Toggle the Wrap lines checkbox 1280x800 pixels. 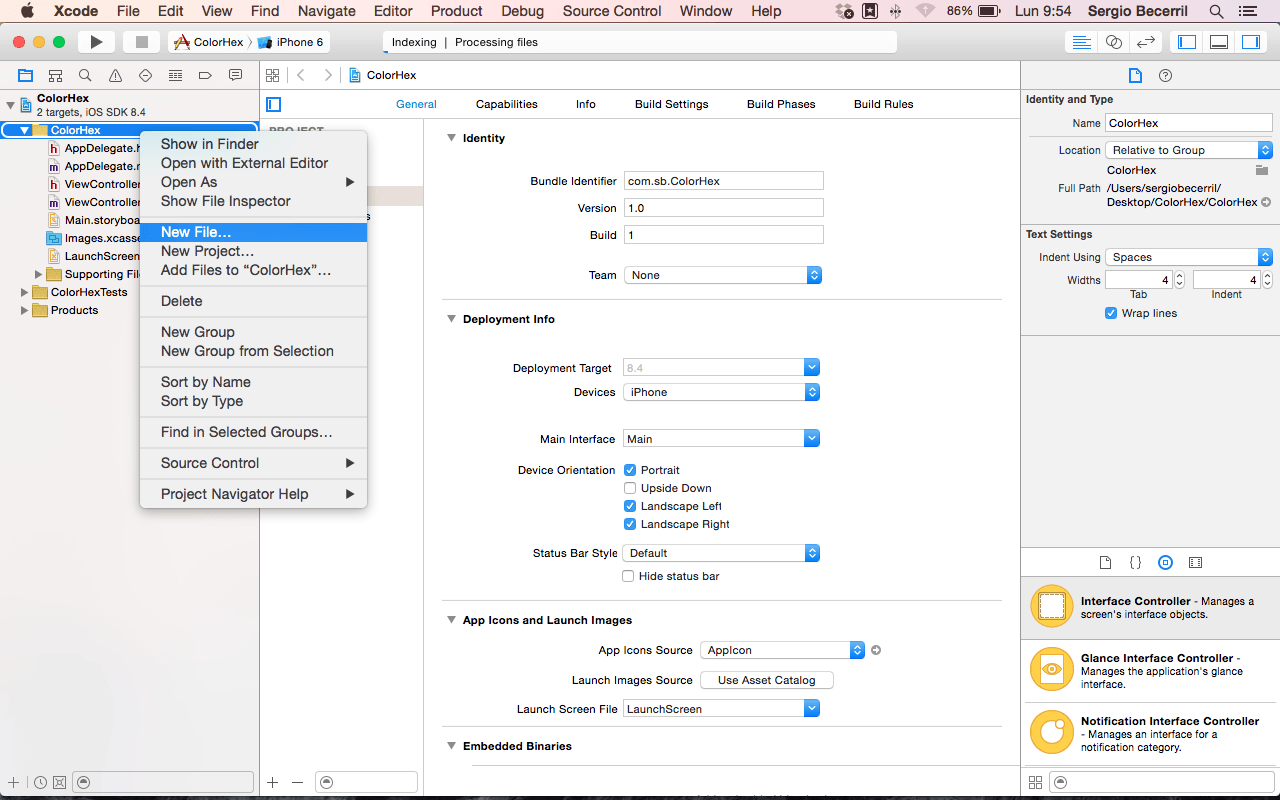click(1111, 313)
